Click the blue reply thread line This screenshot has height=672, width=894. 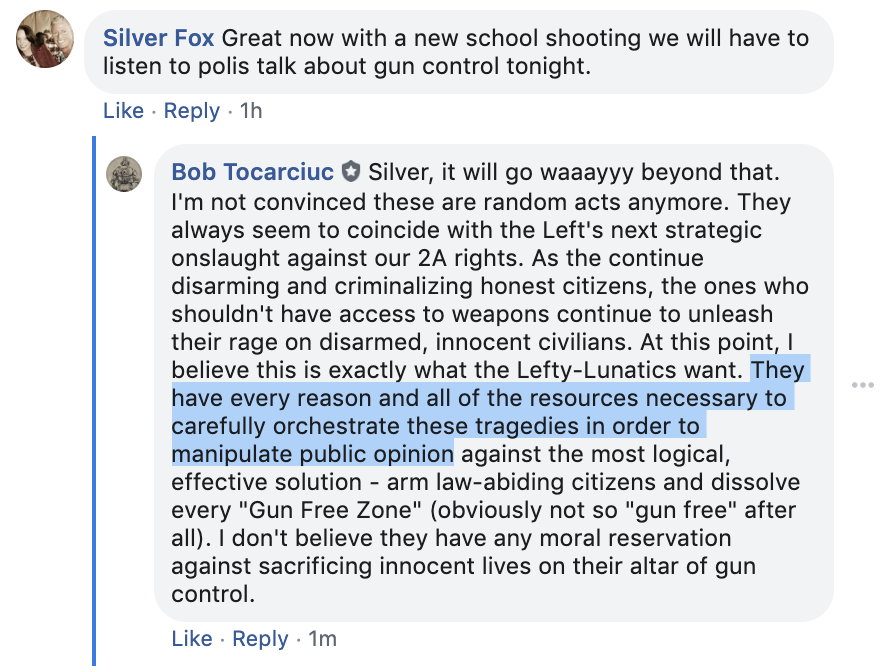pos(94,400)
